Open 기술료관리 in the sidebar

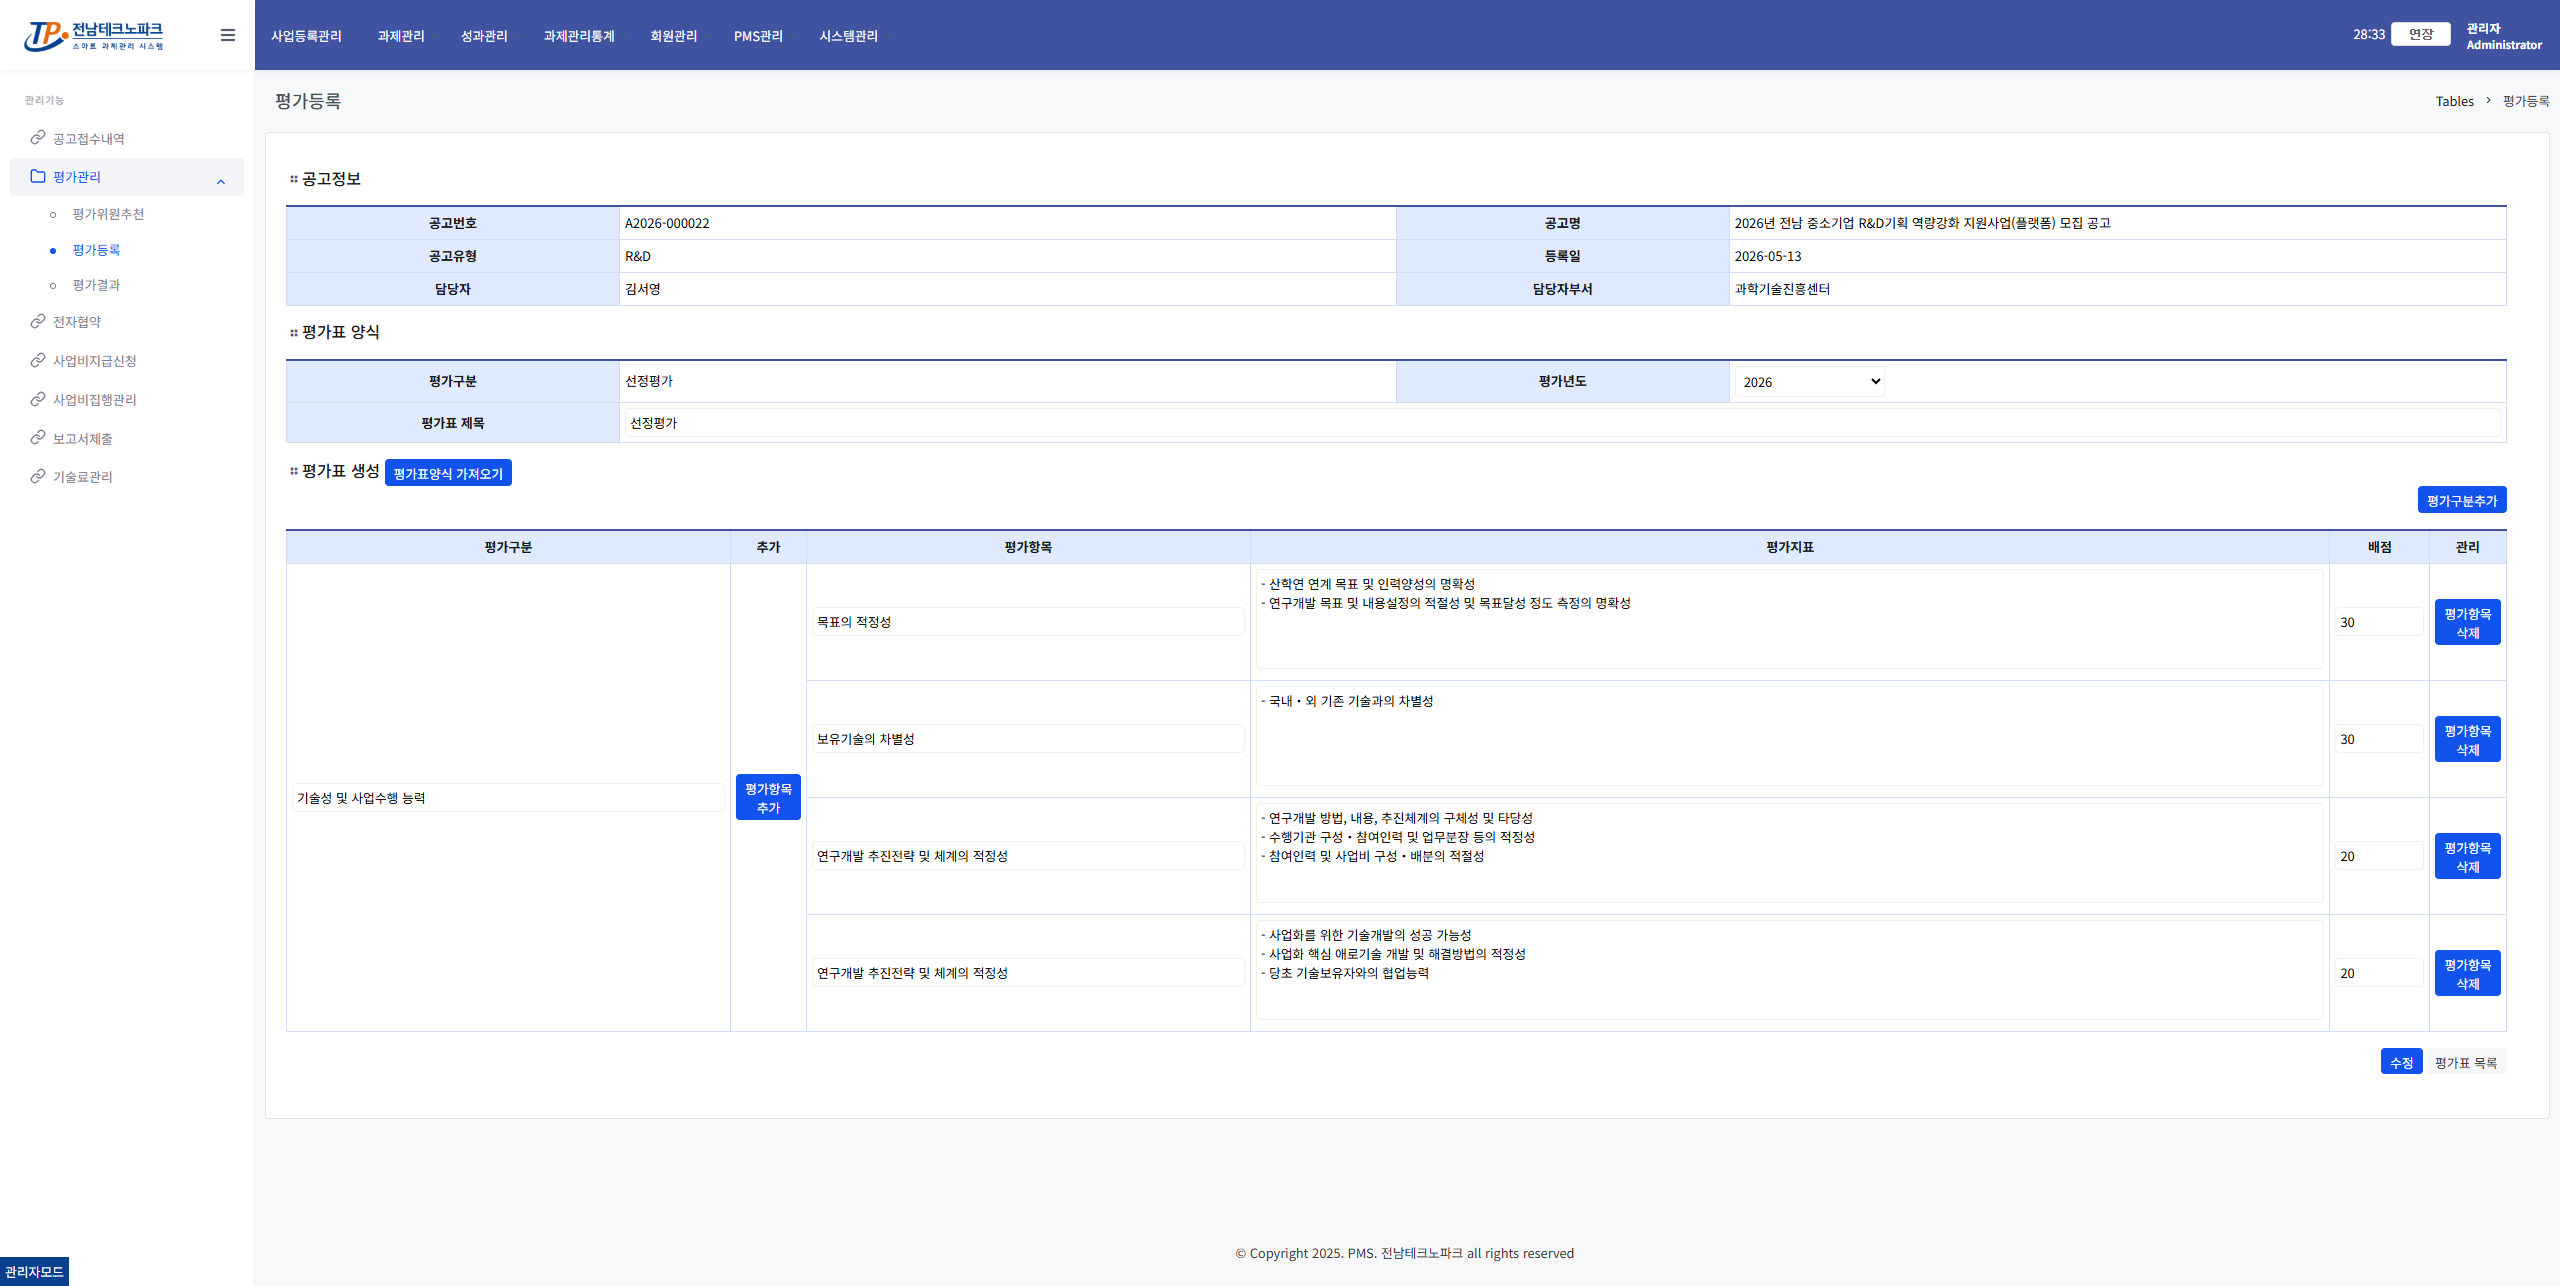coord(82,476)
